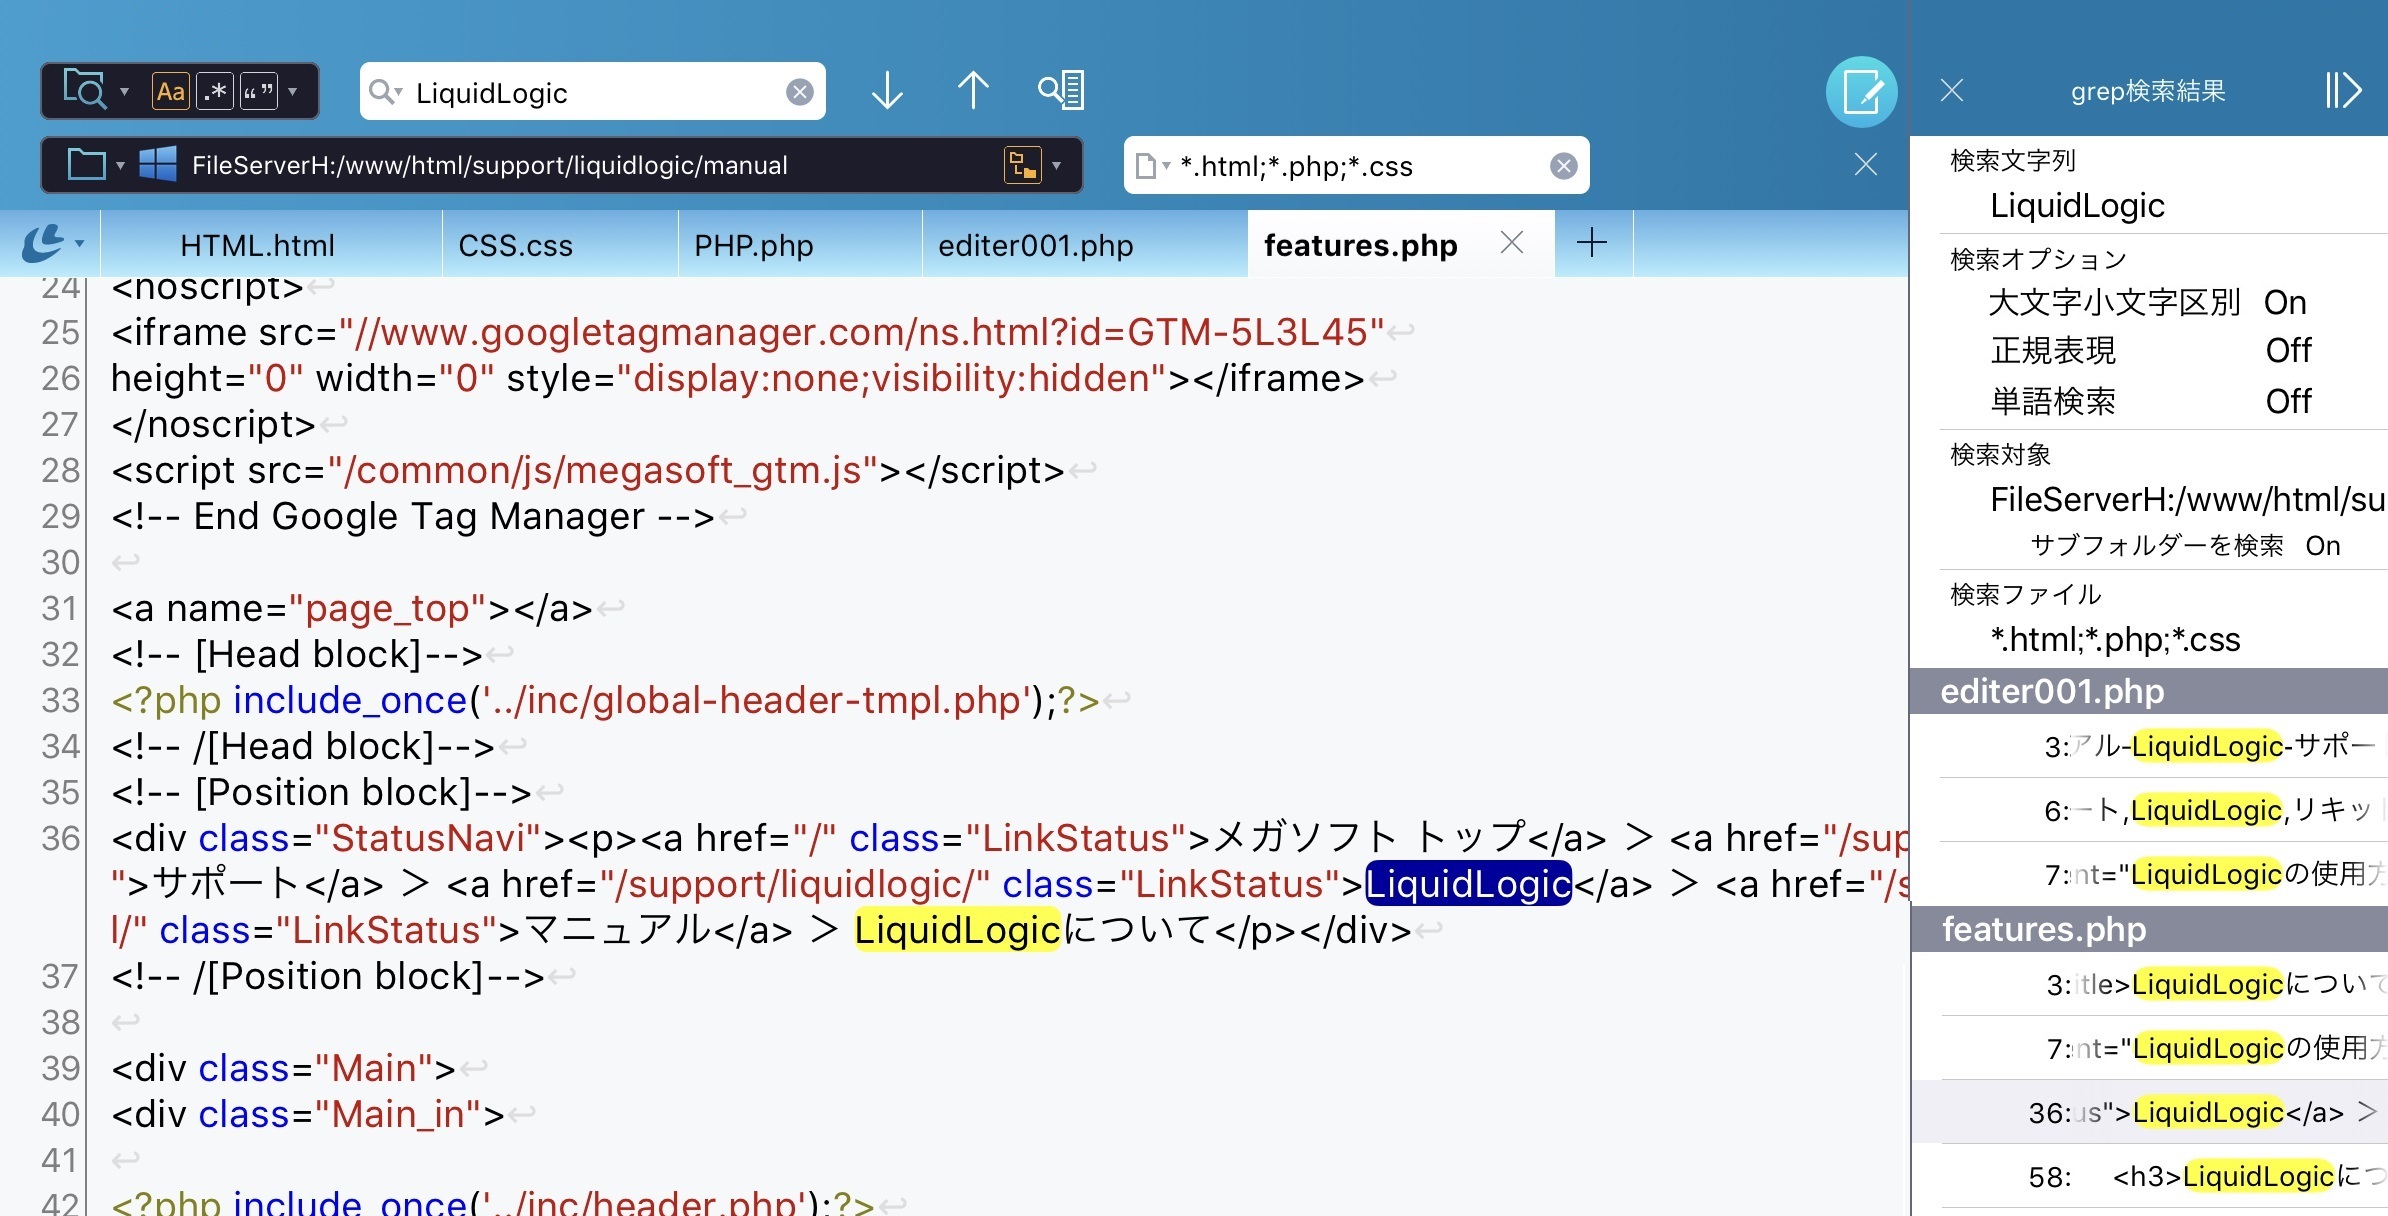The image size is (2388, 1216).
Task: Open LiquidLogic bird menu icon
Action: [45, 243]
